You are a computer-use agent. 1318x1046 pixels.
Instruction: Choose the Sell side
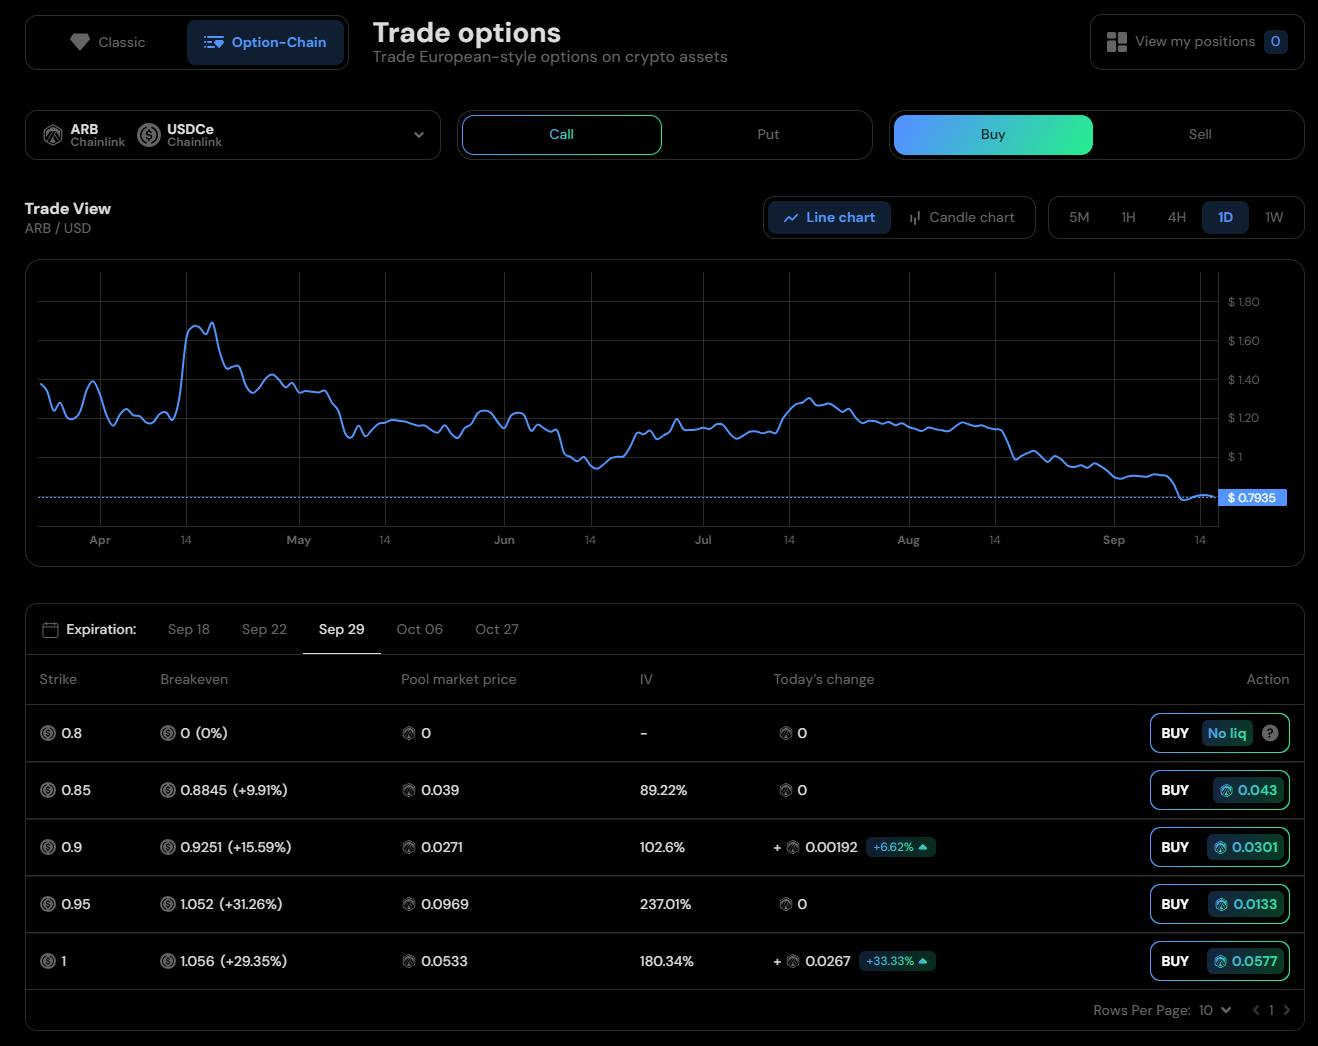pos(1200,135)
